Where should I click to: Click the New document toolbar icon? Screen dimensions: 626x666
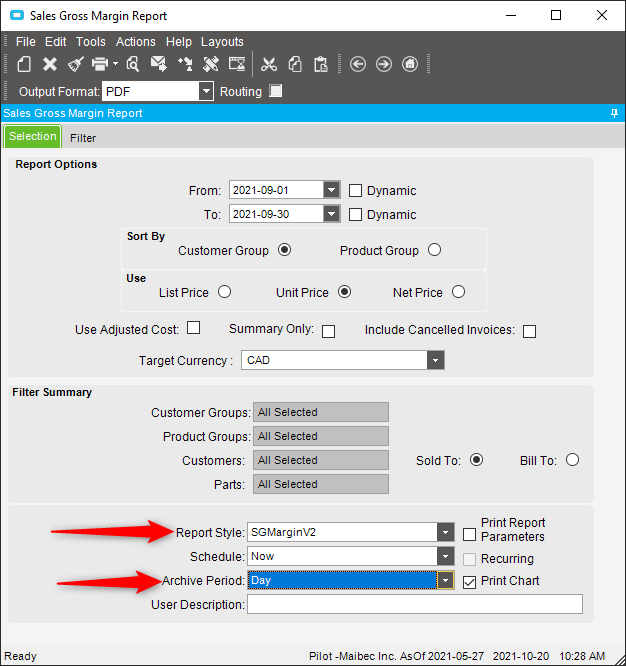click(x=24, y=64)
